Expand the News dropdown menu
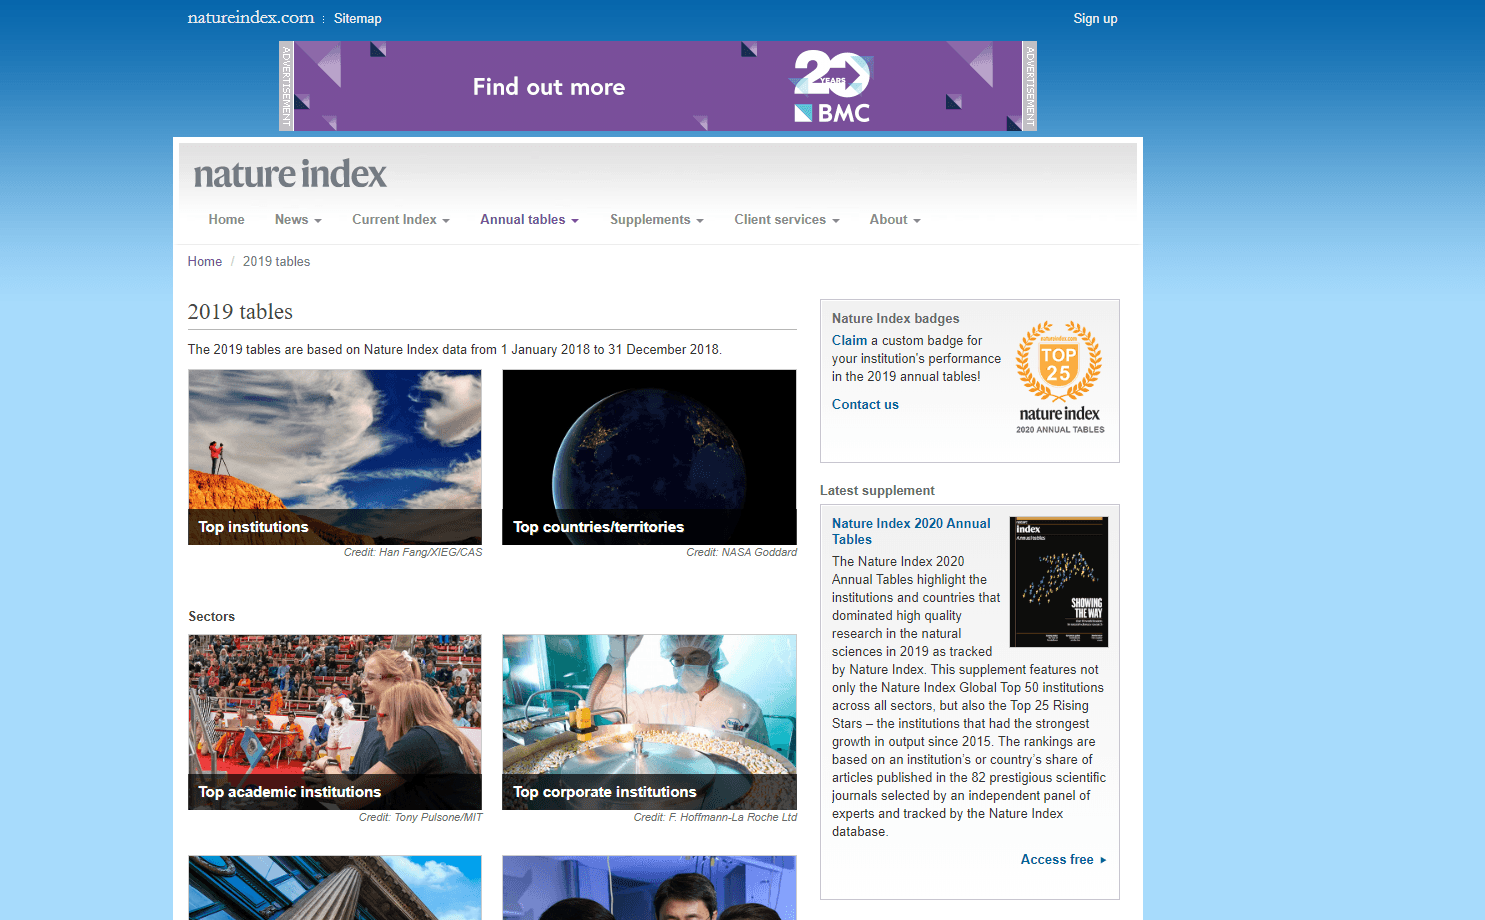 [298, 220]
